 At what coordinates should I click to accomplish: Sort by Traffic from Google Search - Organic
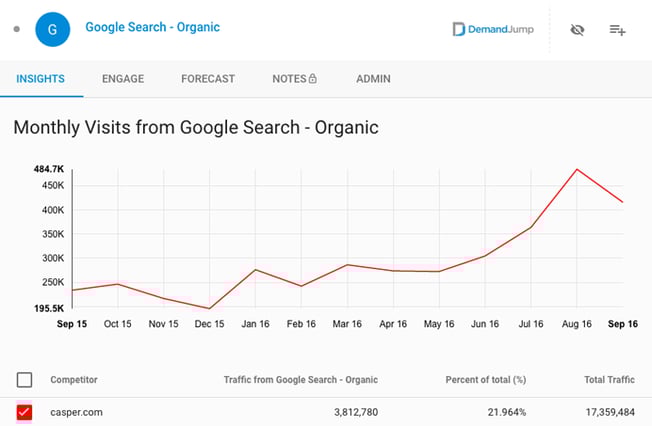point(301,380)
